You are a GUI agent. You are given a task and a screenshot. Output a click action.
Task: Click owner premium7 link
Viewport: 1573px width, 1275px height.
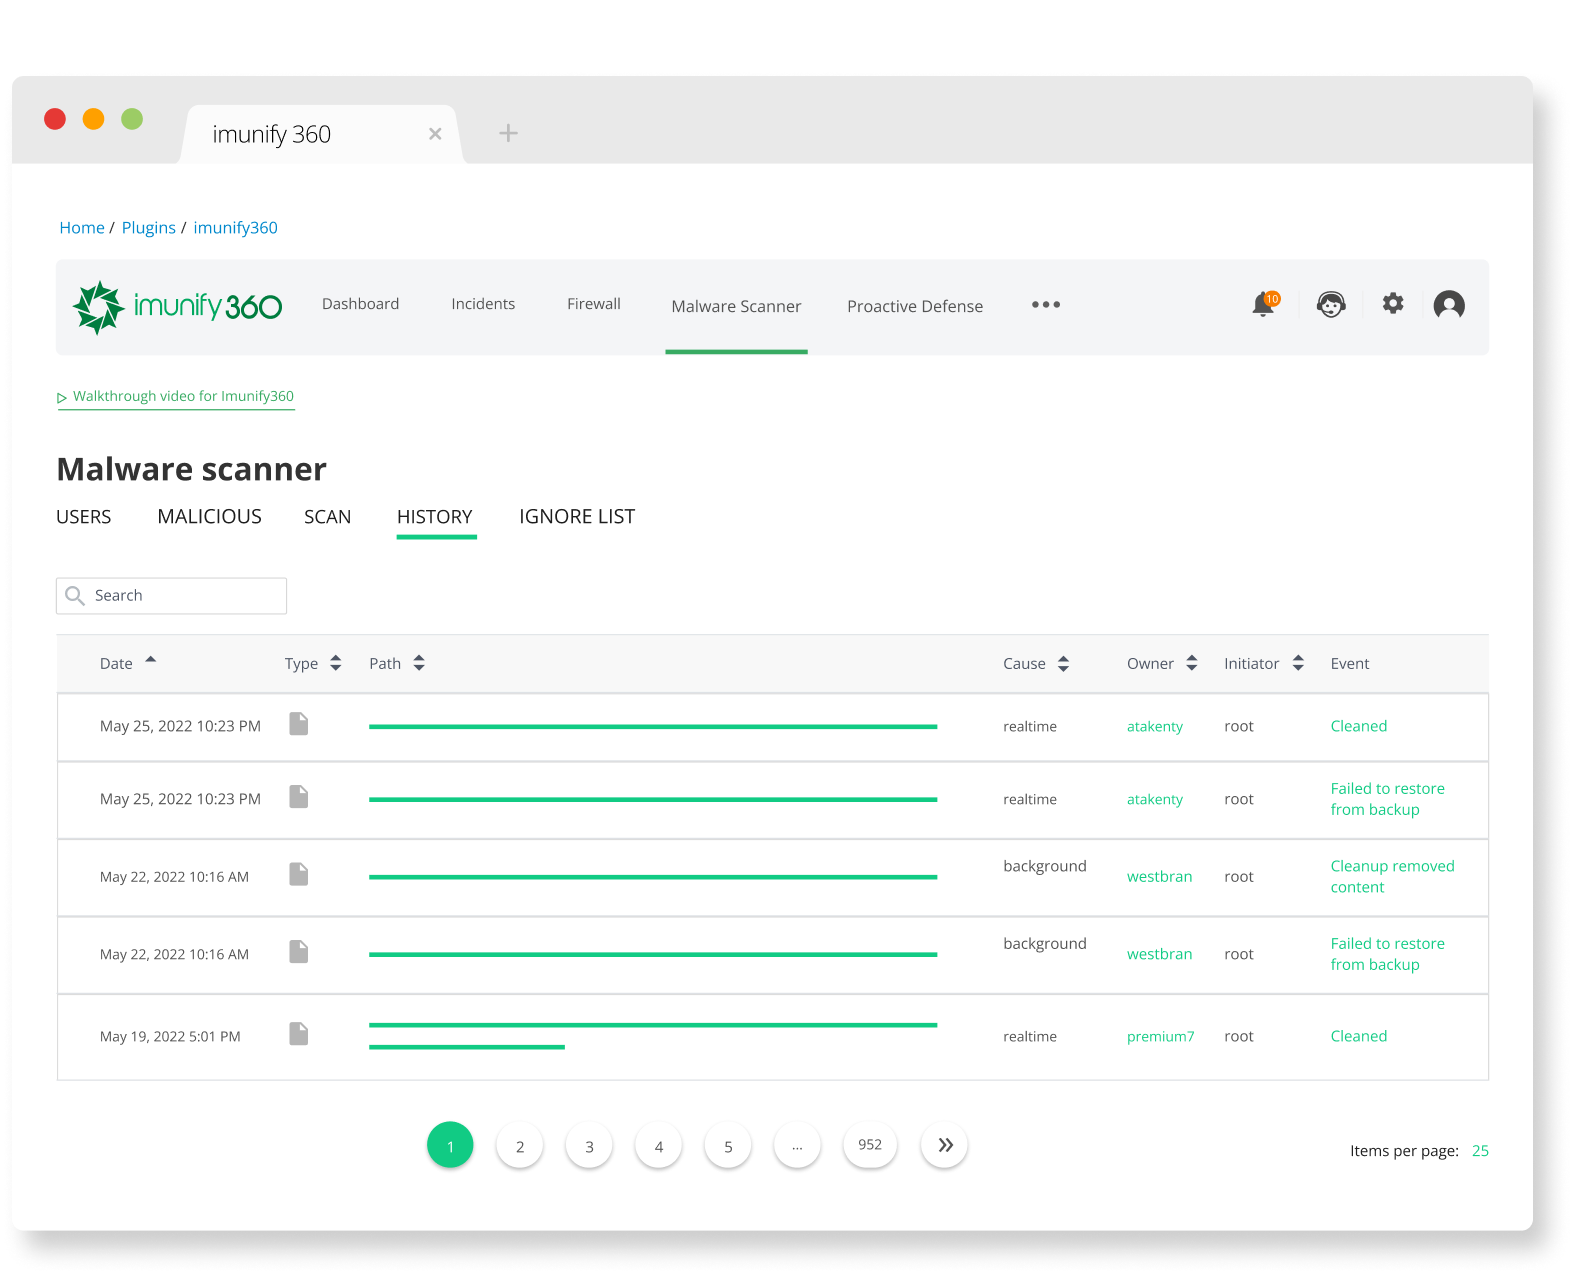pos(1160,1037)
